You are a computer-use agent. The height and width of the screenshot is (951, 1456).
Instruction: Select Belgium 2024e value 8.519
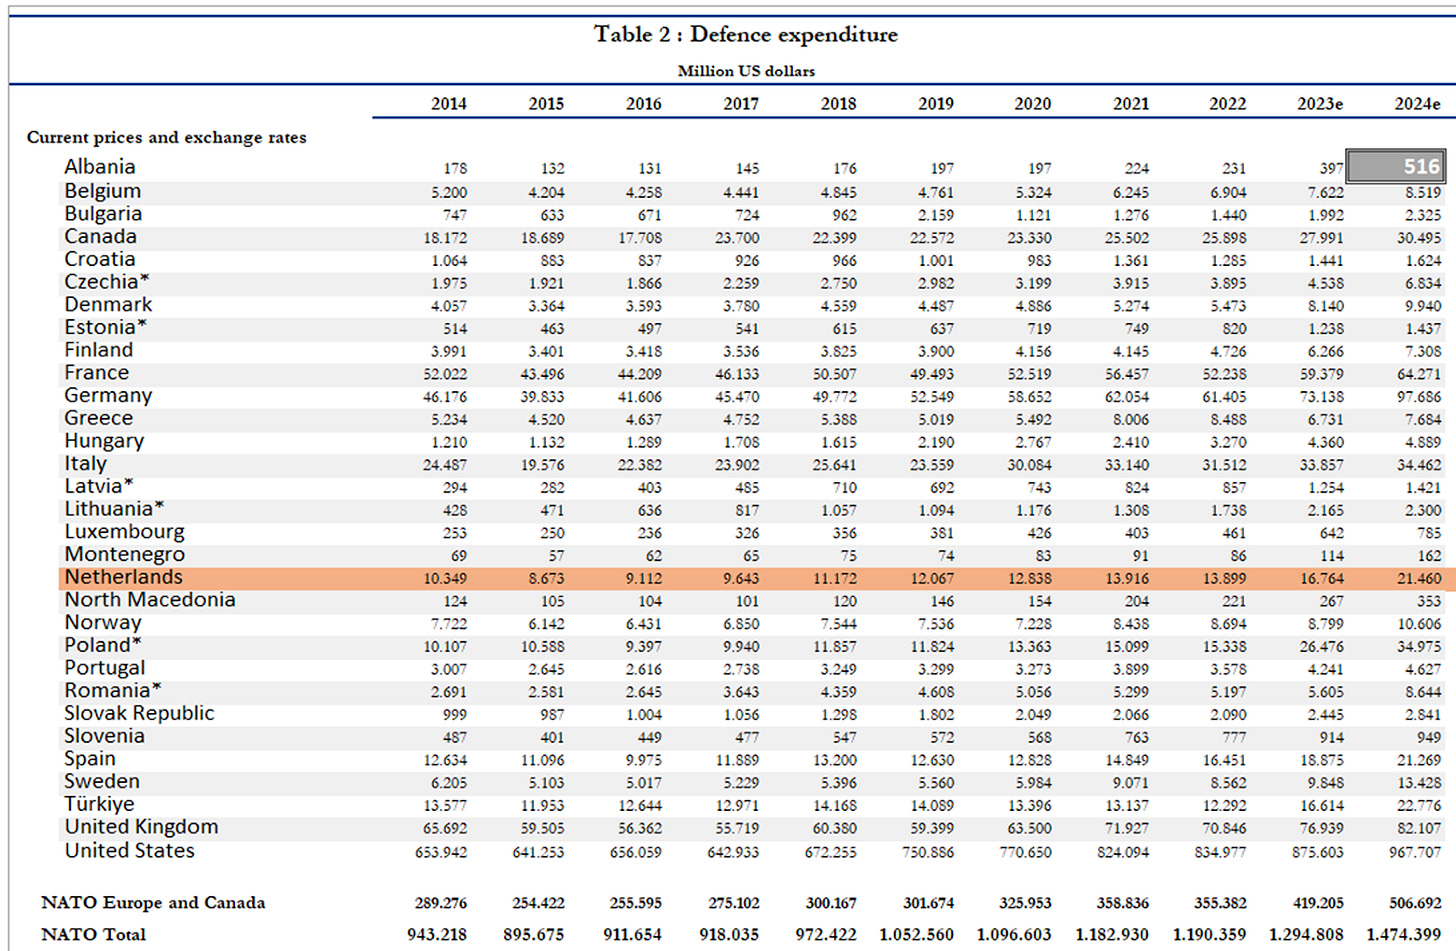pos(1423,193)
